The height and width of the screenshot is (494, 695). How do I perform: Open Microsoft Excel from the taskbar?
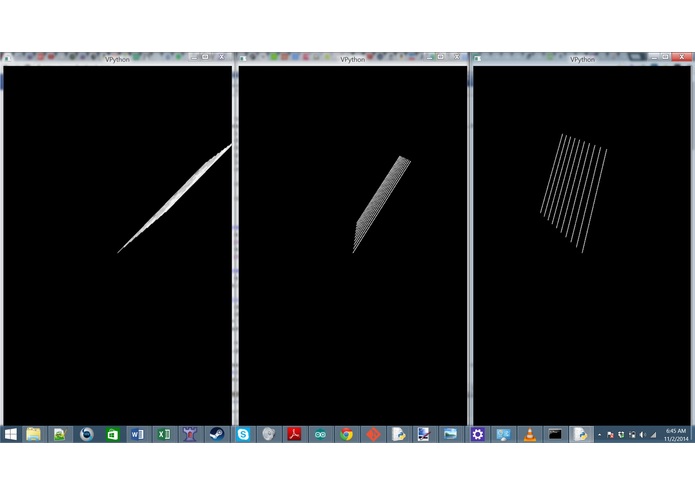(164, 434)
